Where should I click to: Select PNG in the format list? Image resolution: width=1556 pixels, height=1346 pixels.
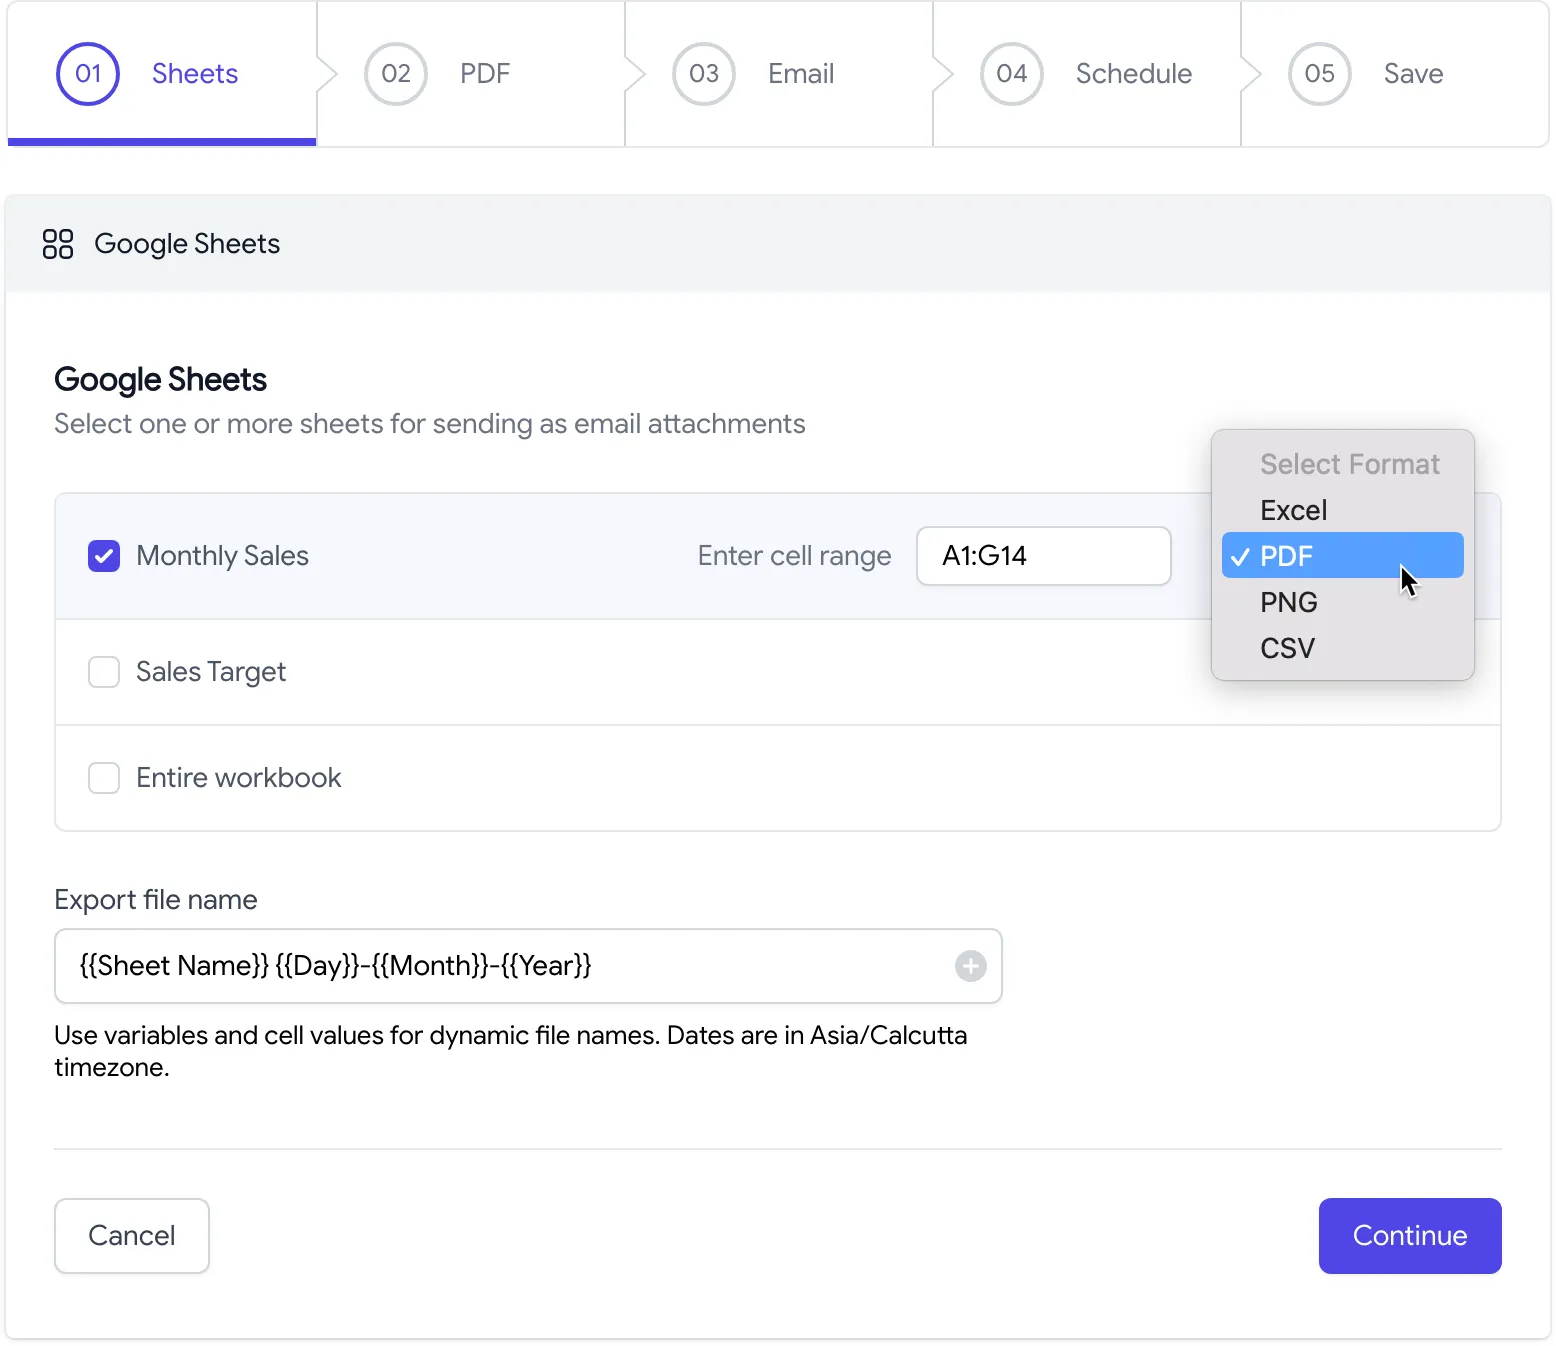click(x=1288, y=602)
